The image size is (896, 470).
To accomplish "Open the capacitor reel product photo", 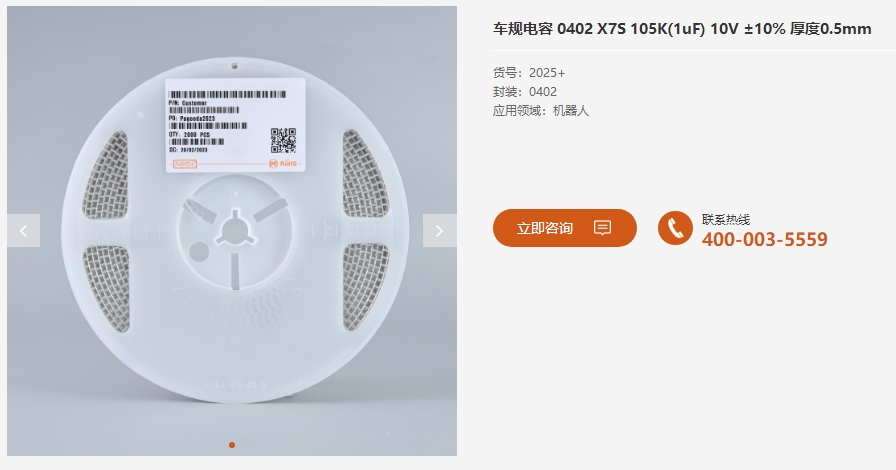I will [232, 231].
